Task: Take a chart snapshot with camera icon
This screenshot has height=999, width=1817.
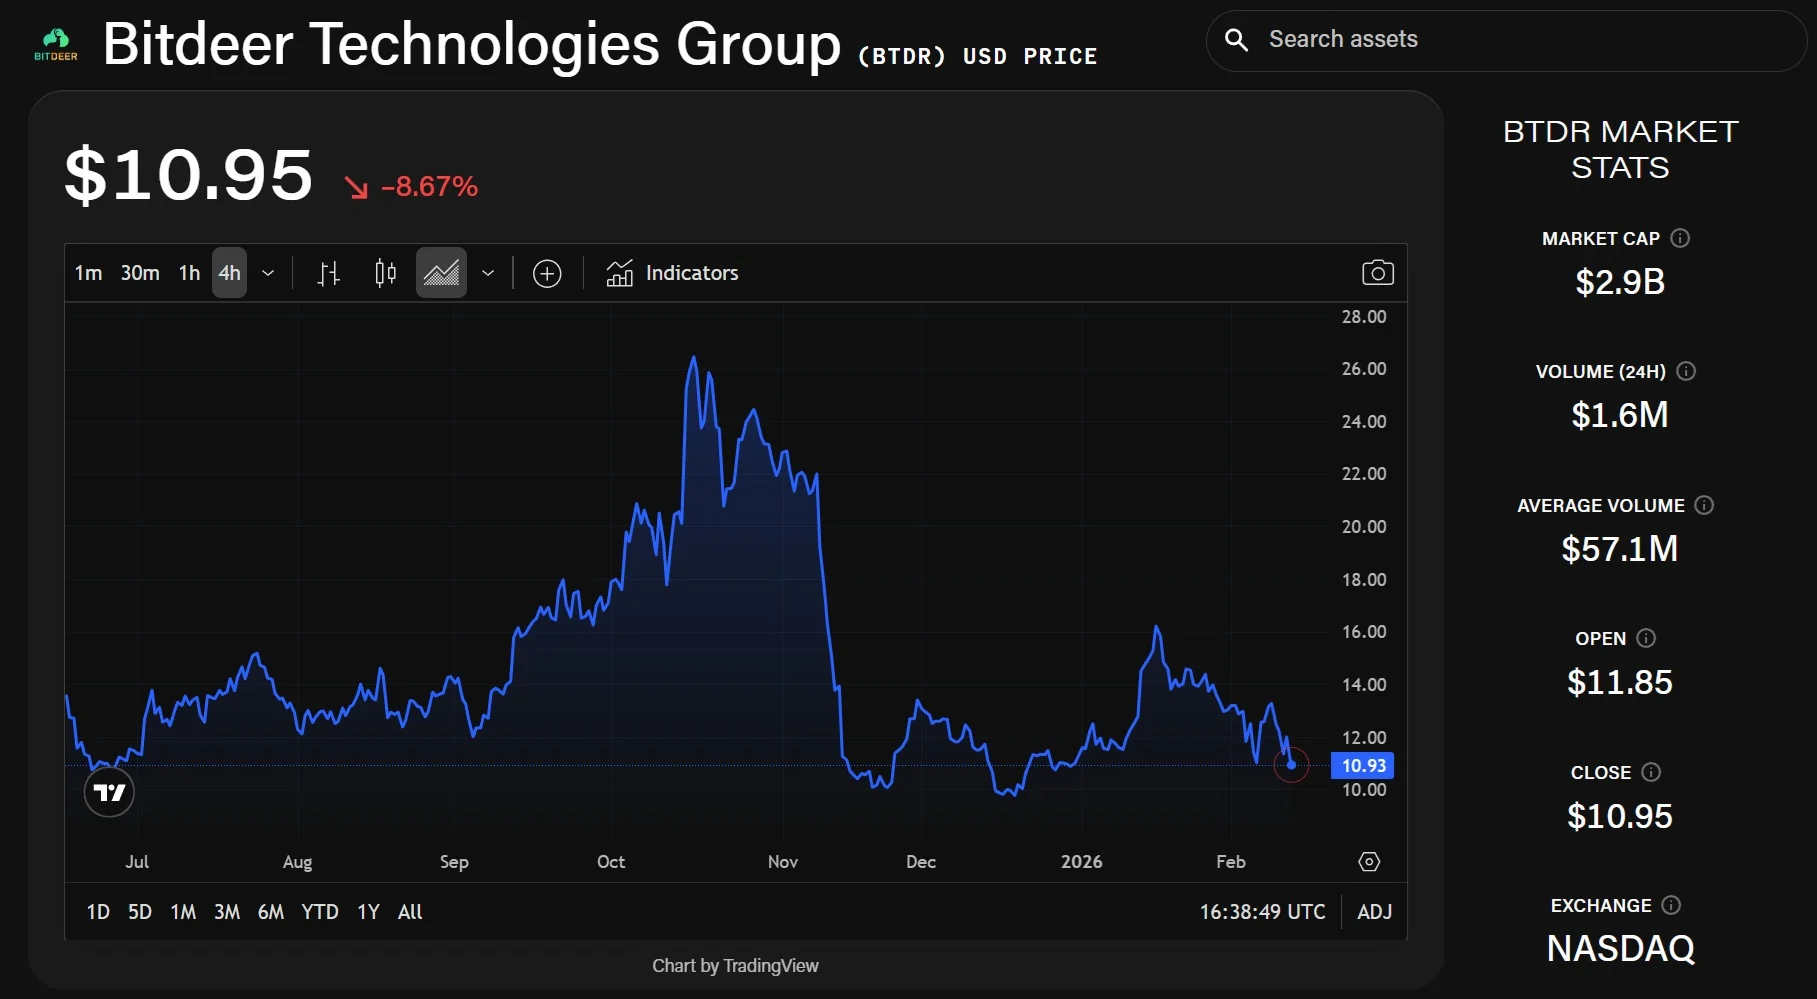Action: (1377, 273)
